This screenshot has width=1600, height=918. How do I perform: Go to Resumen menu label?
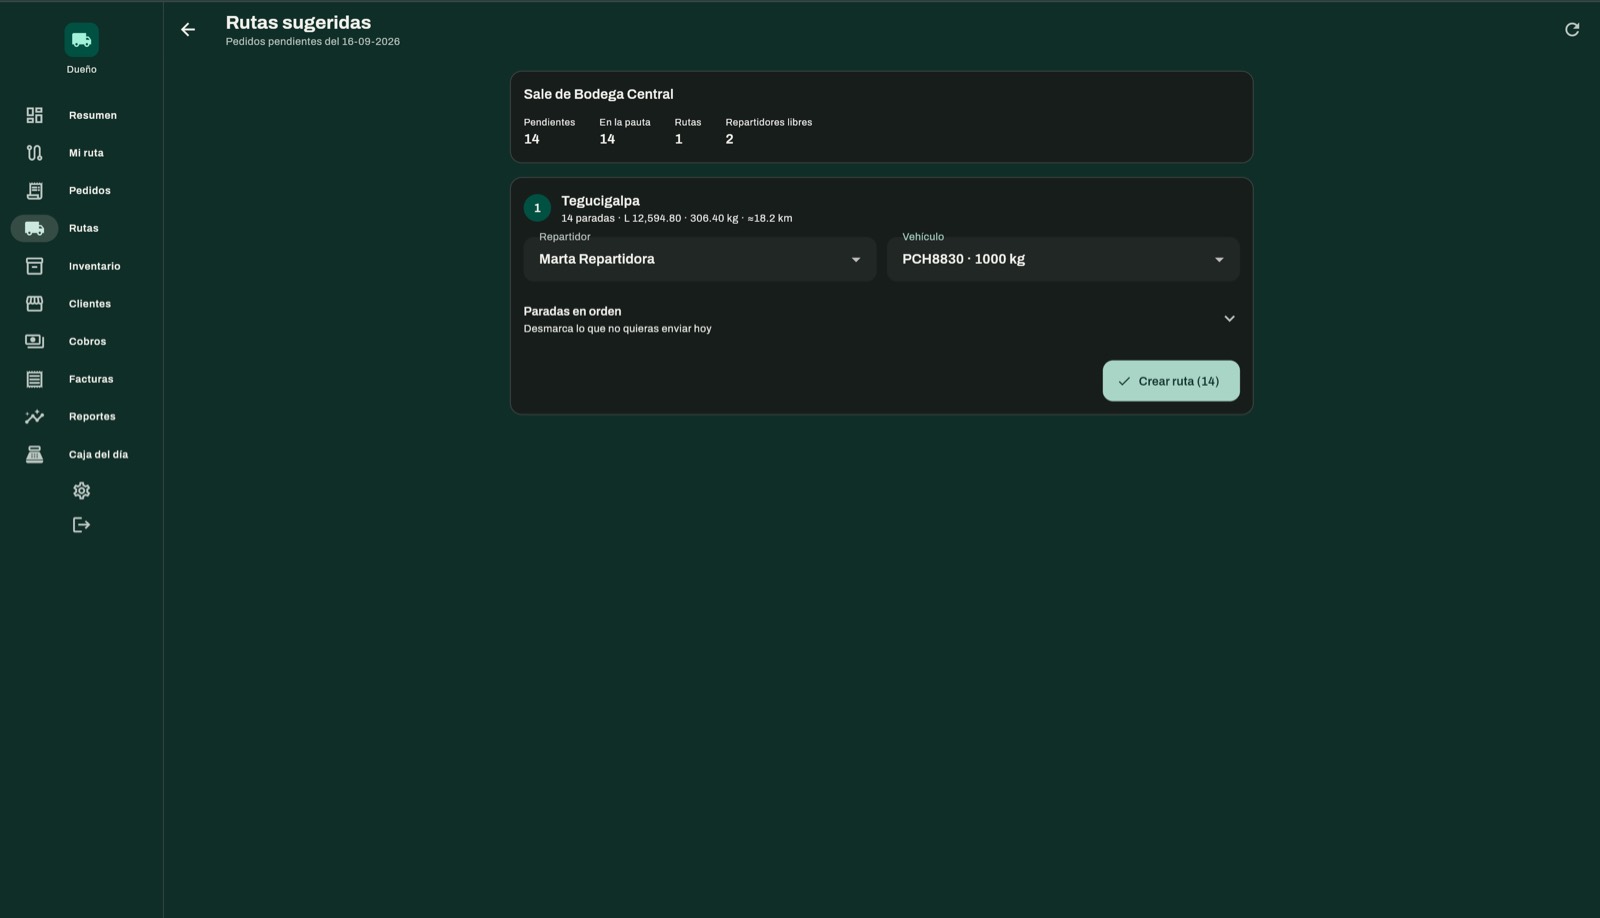pos(93,115)
